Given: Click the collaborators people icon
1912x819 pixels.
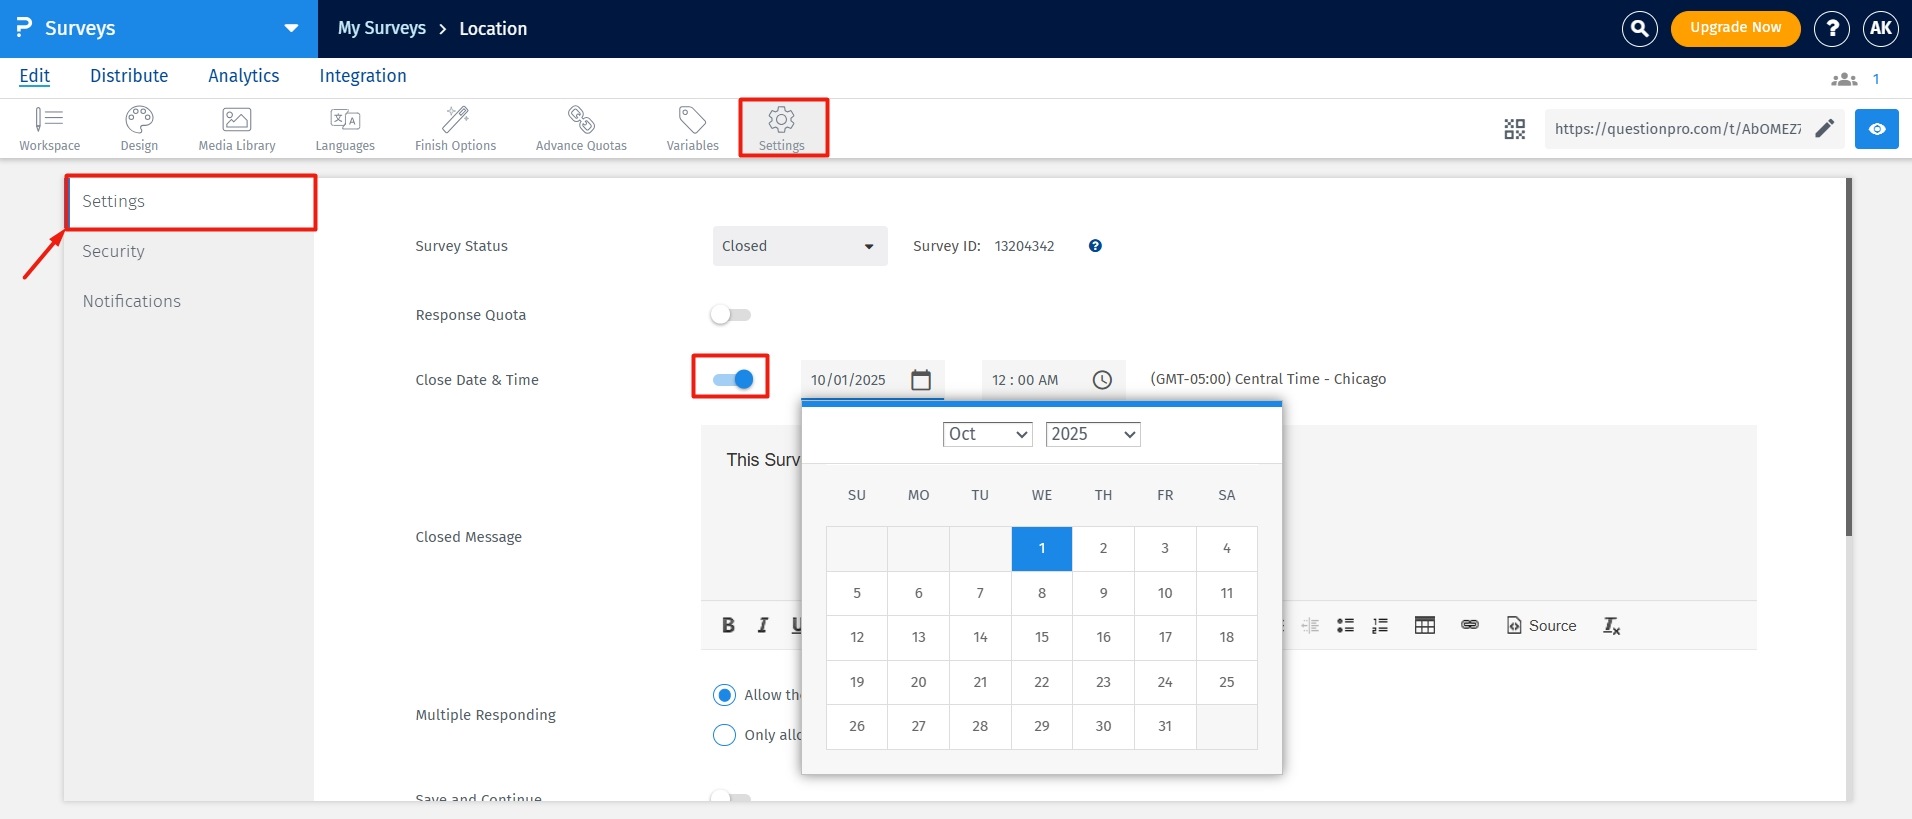Looking at the screenshot, I should pos(1844,79).
